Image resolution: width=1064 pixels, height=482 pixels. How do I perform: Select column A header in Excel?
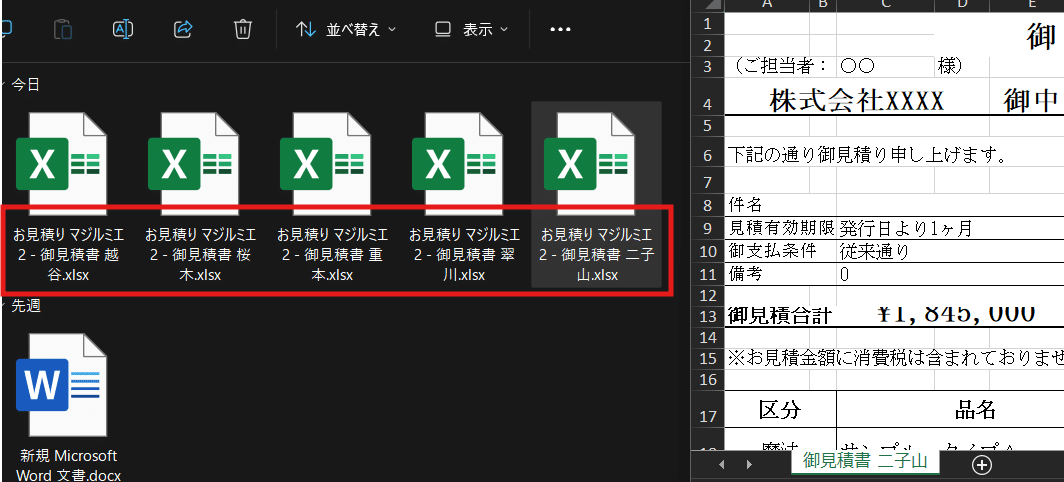[x=768, y=4]
